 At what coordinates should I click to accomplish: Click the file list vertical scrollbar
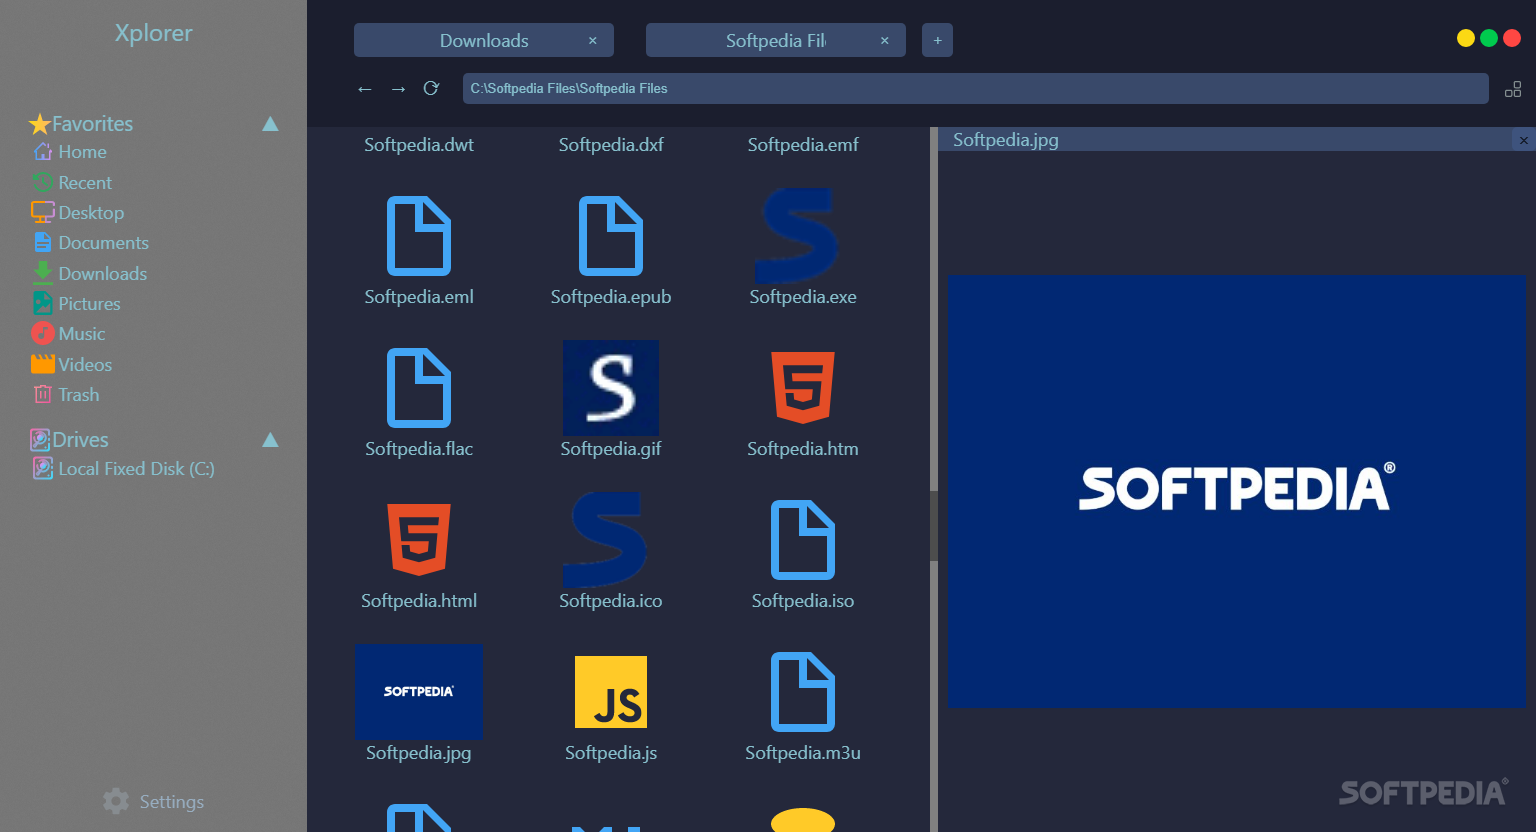tap(934, 526)
